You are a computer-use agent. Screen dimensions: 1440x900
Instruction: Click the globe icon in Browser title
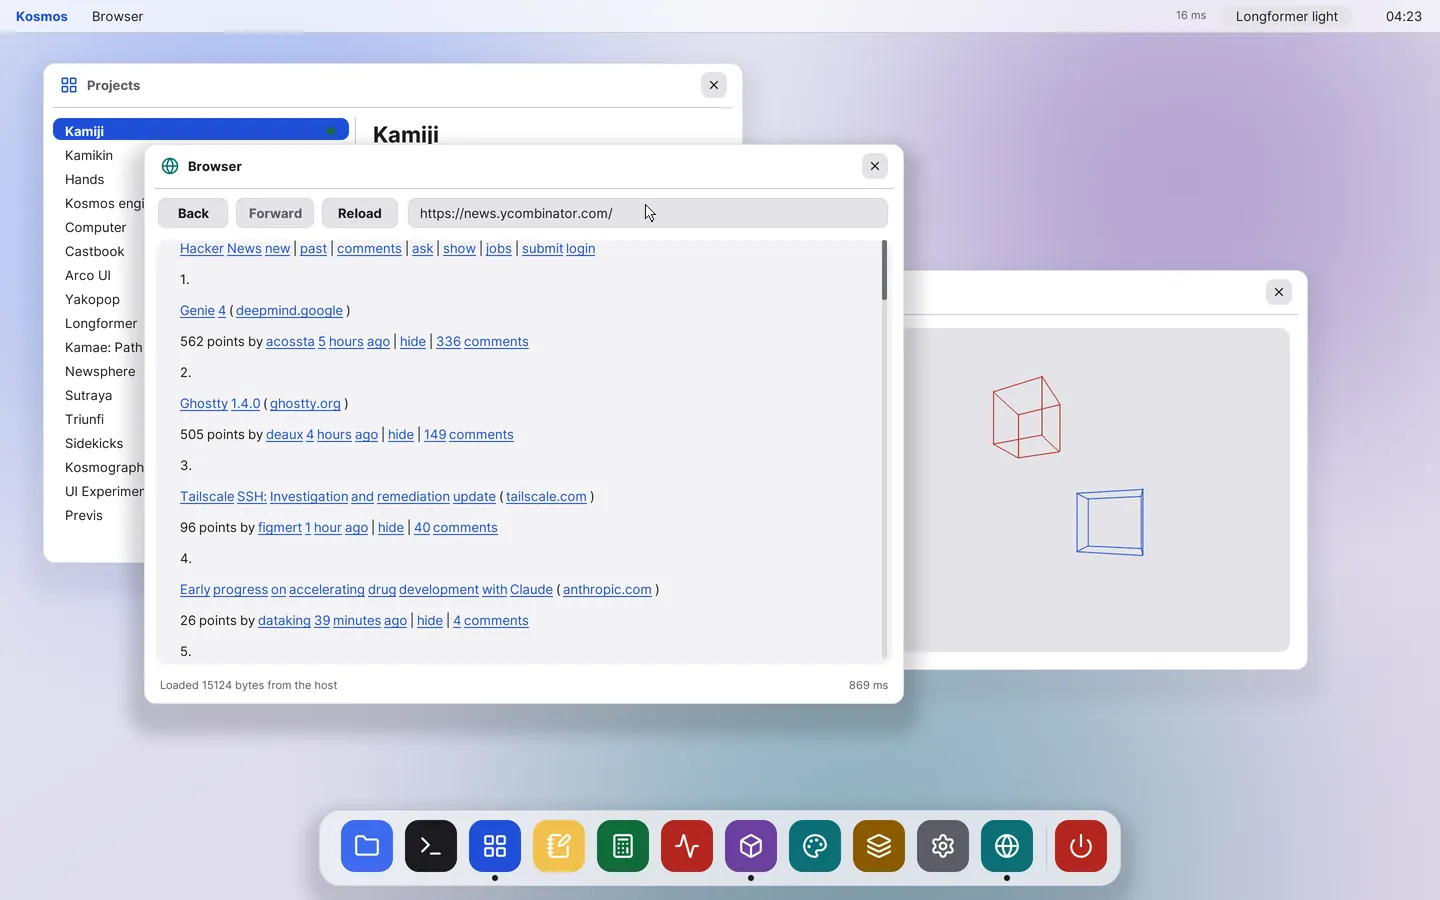click(170, 166)
